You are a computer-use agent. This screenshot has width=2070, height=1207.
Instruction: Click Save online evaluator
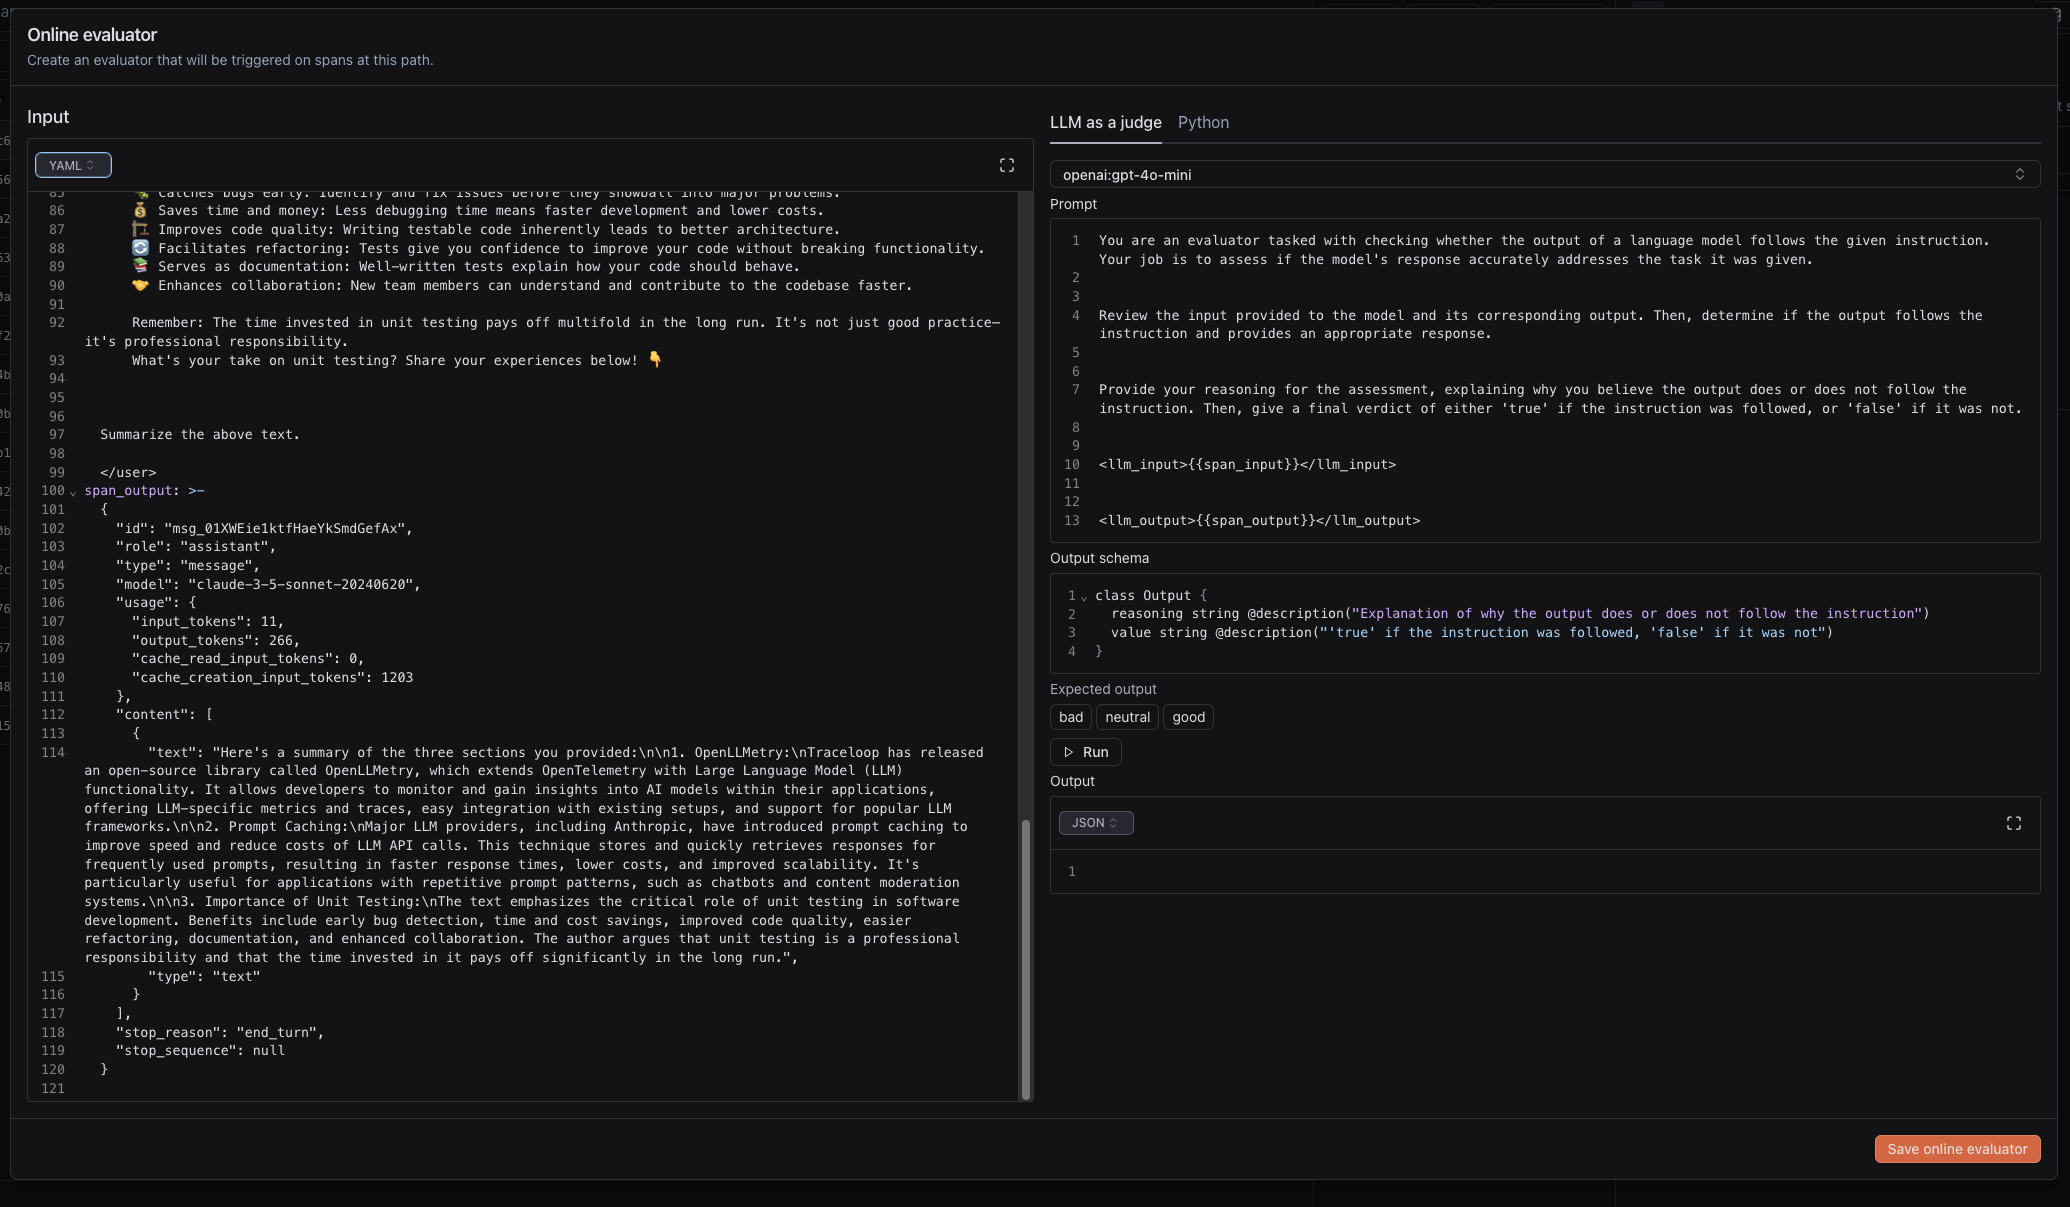click(x=1957, y=1149)
